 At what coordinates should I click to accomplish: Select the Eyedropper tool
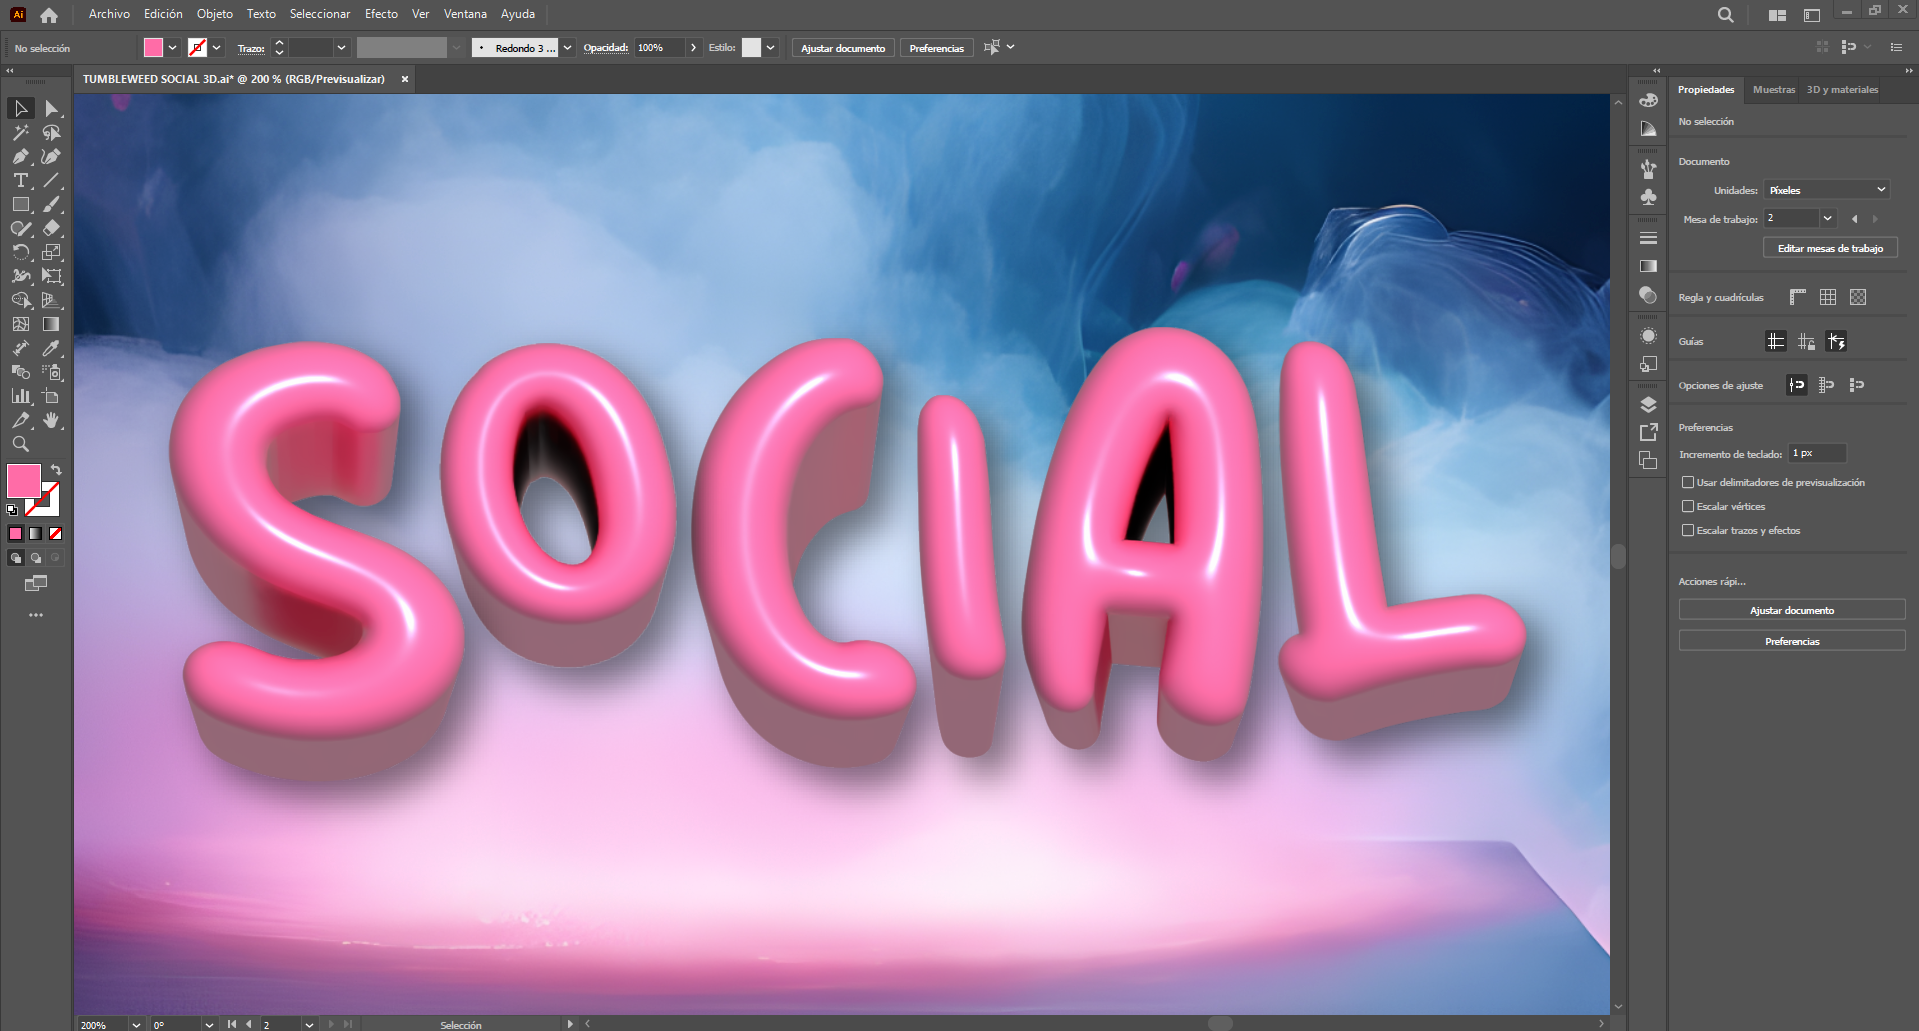pyautogui.click(x=52, y=348)
